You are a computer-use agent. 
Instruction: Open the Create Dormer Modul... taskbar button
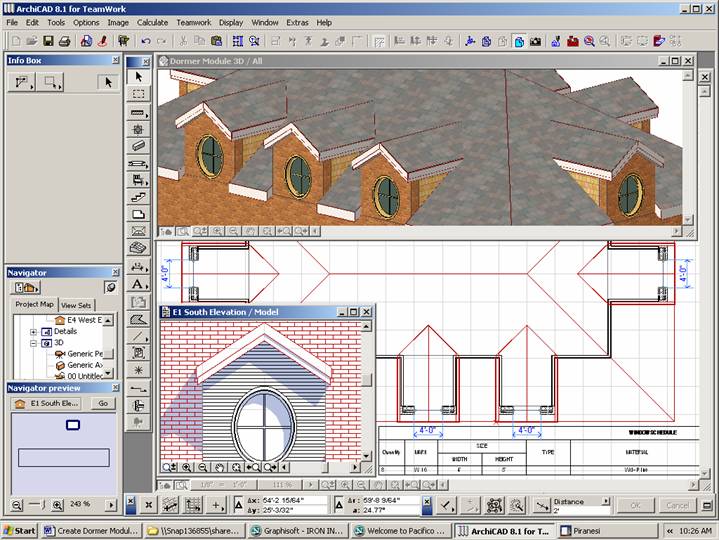click(91, 530)
